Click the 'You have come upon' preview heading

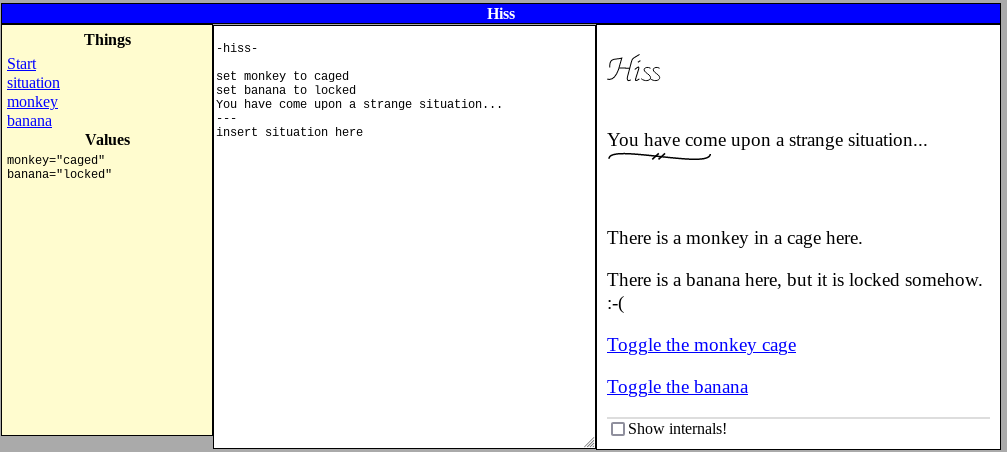click(x=767, y=140)
